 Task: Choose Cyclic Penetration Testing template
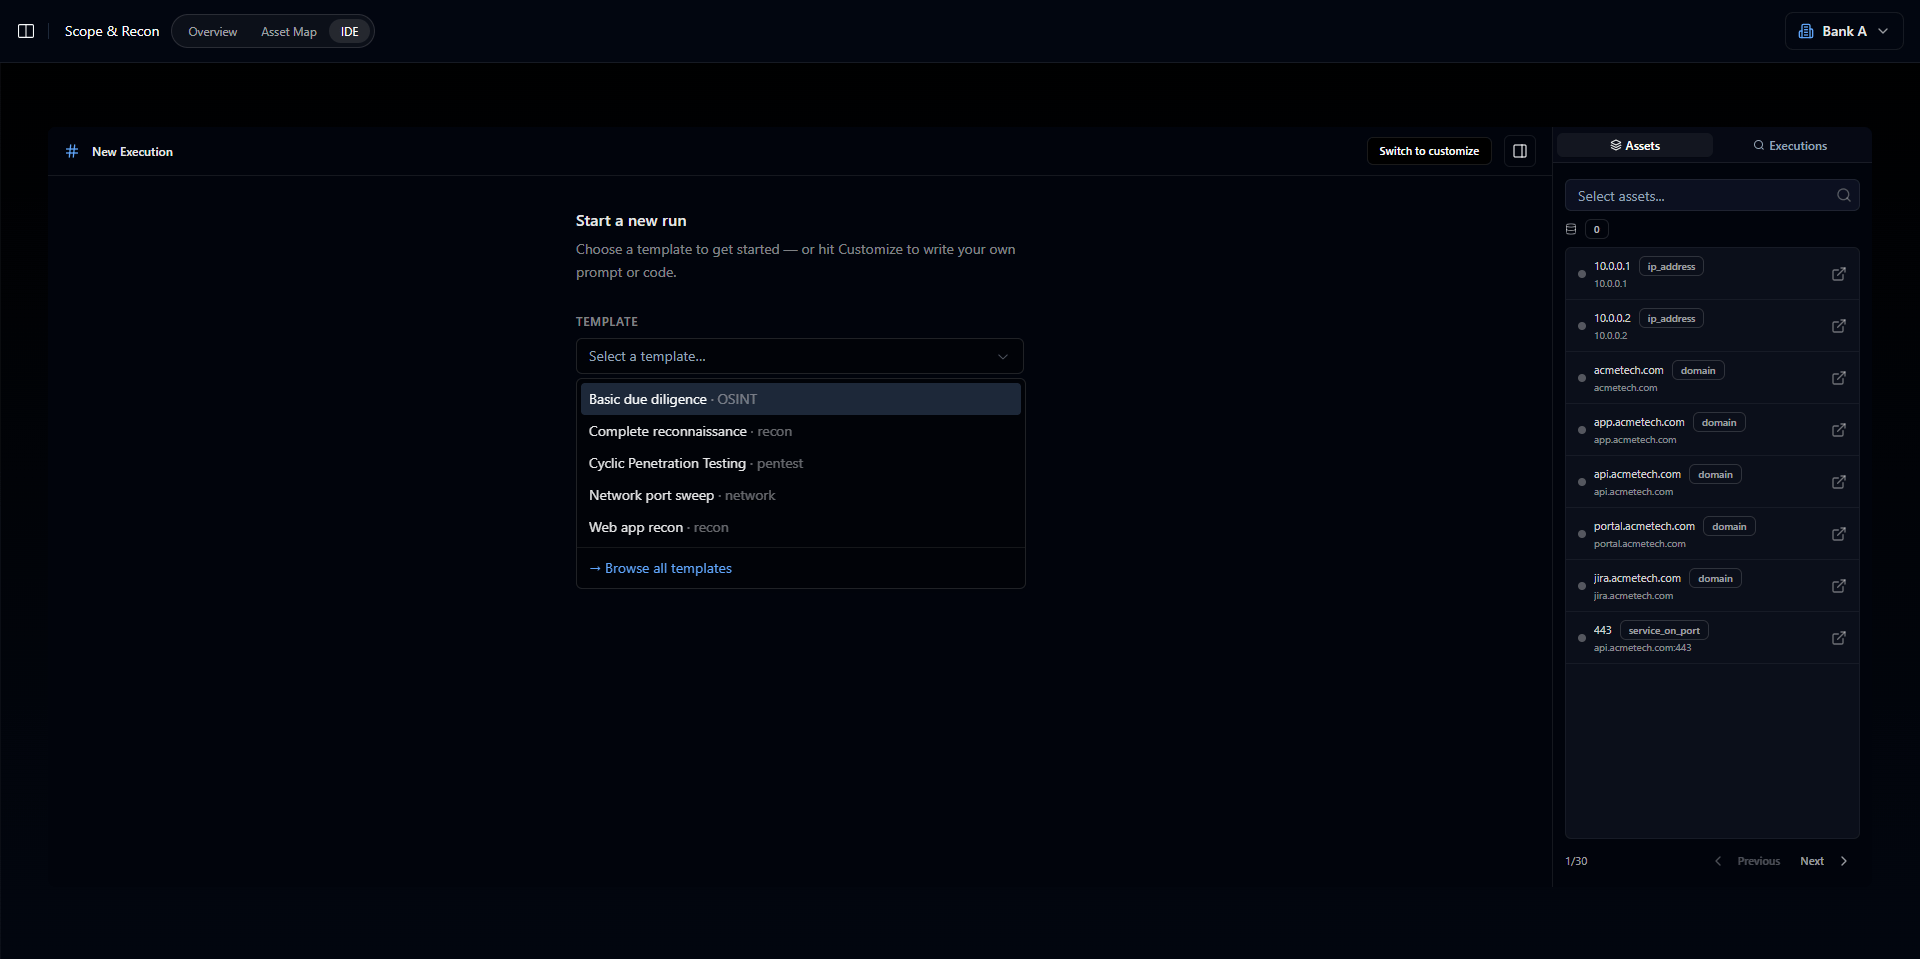tap(800, 463)
